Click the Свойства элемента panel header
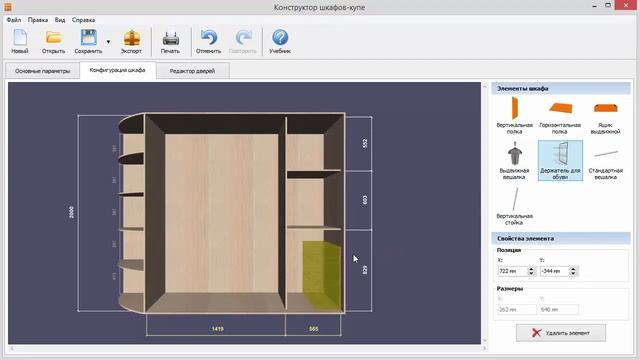640x360 pixels. (x=560, y=238)
